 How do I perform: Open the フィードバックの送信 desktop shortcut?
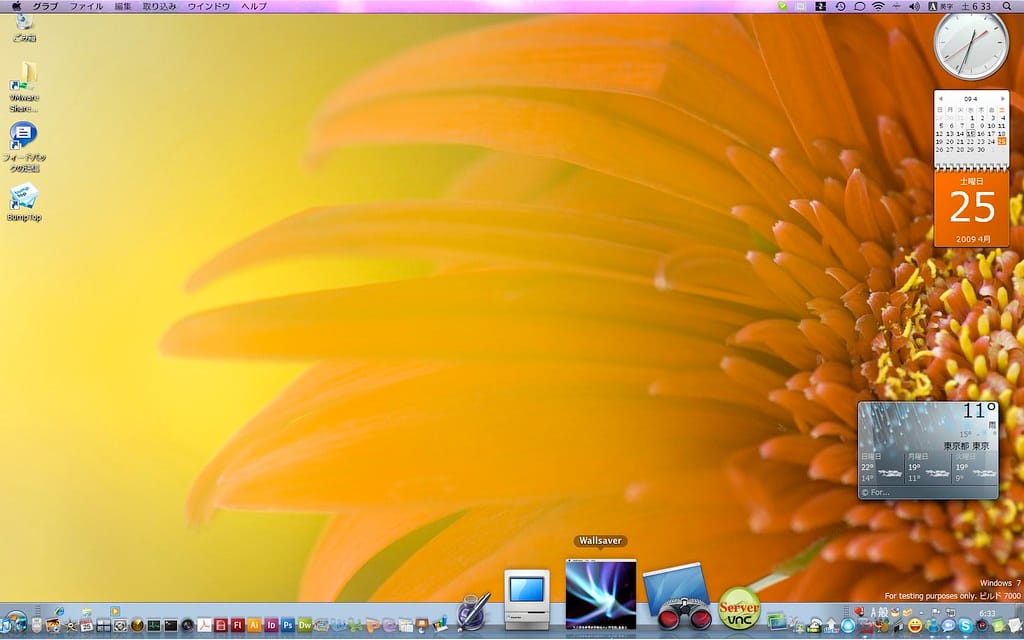pyautogui.click(x=24, y=147)
